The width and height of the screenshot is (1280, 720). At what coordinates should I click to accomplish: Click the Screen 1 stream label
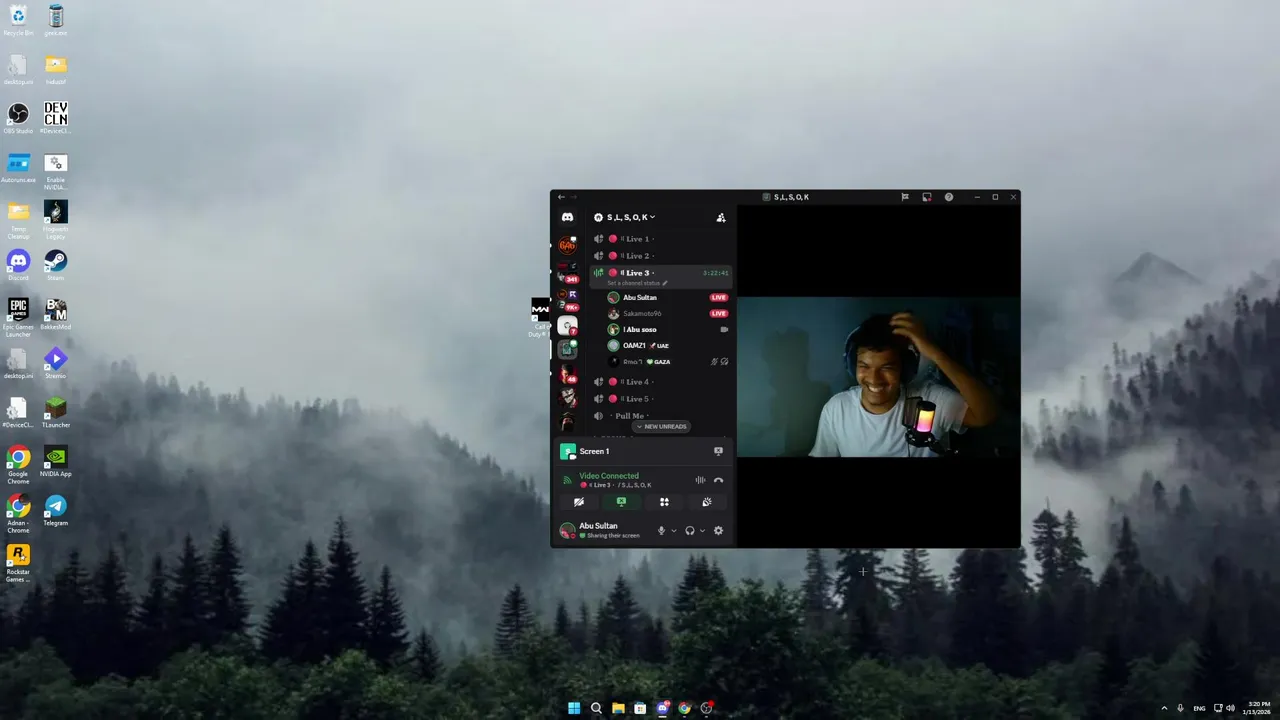(x=594, y=451)
